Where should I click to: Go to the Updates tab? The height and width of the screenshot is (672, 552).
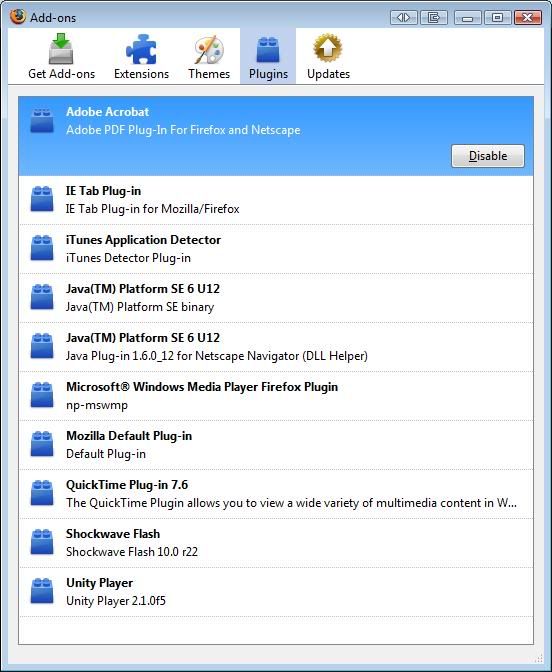point(328,56)
